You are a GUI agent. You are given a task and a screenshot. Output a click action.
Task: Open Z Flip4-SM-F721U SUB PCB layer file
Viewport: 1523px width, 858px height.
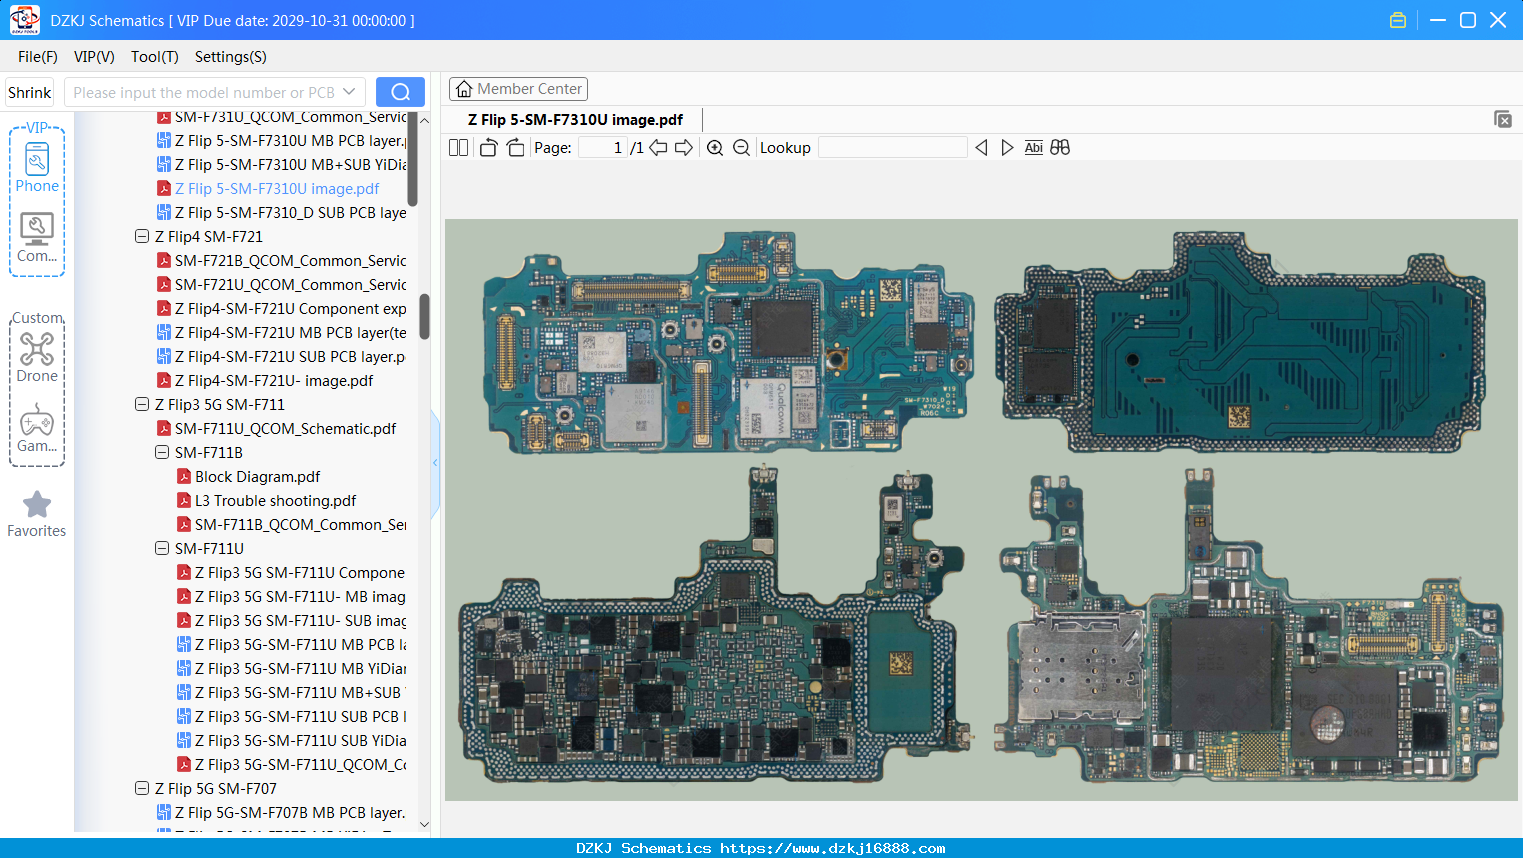click(x=282, y=357)
